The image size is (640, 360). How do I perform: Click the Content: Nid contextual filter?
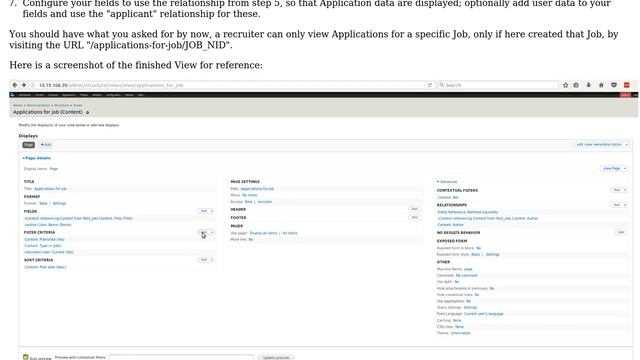click(448, 197)
